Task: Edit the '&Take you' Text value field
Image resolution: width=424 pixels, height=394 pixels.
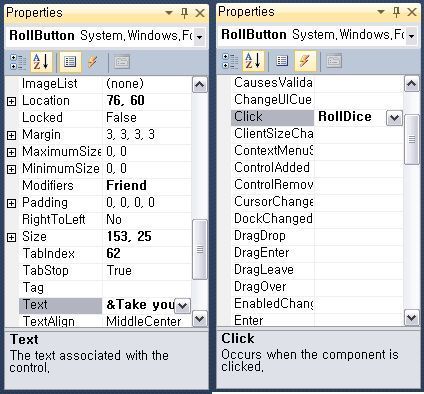Action: tap(139, 305)
